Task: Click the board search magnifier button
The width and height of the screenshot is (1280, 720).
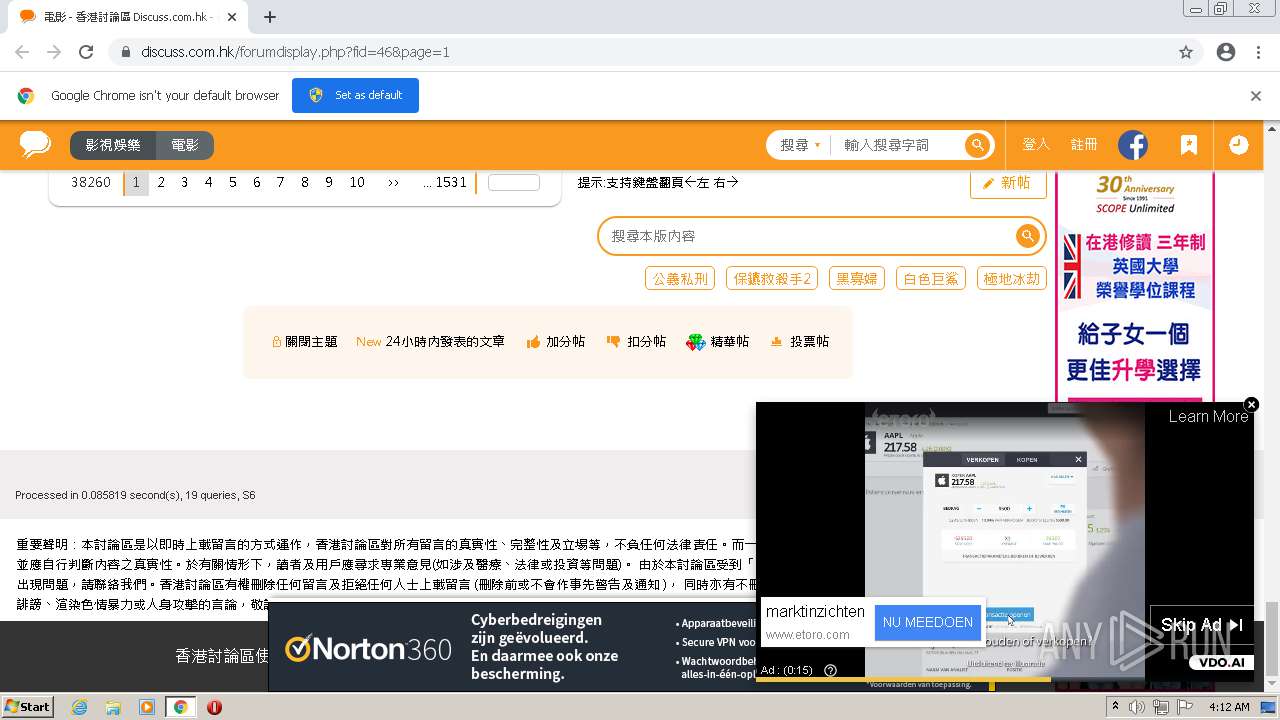Action: [x=1027, y=236]
